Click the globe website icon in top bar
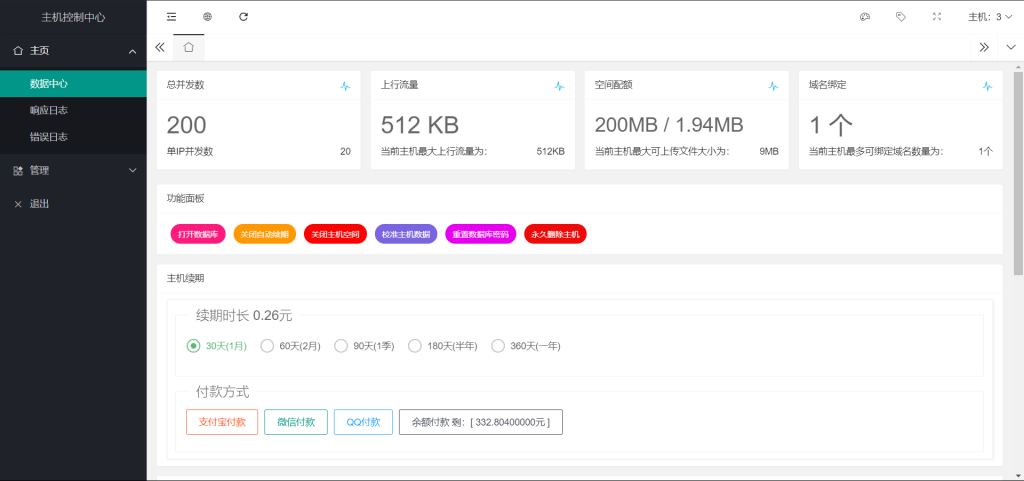1024x481 pixels. [x=207, y=16]
